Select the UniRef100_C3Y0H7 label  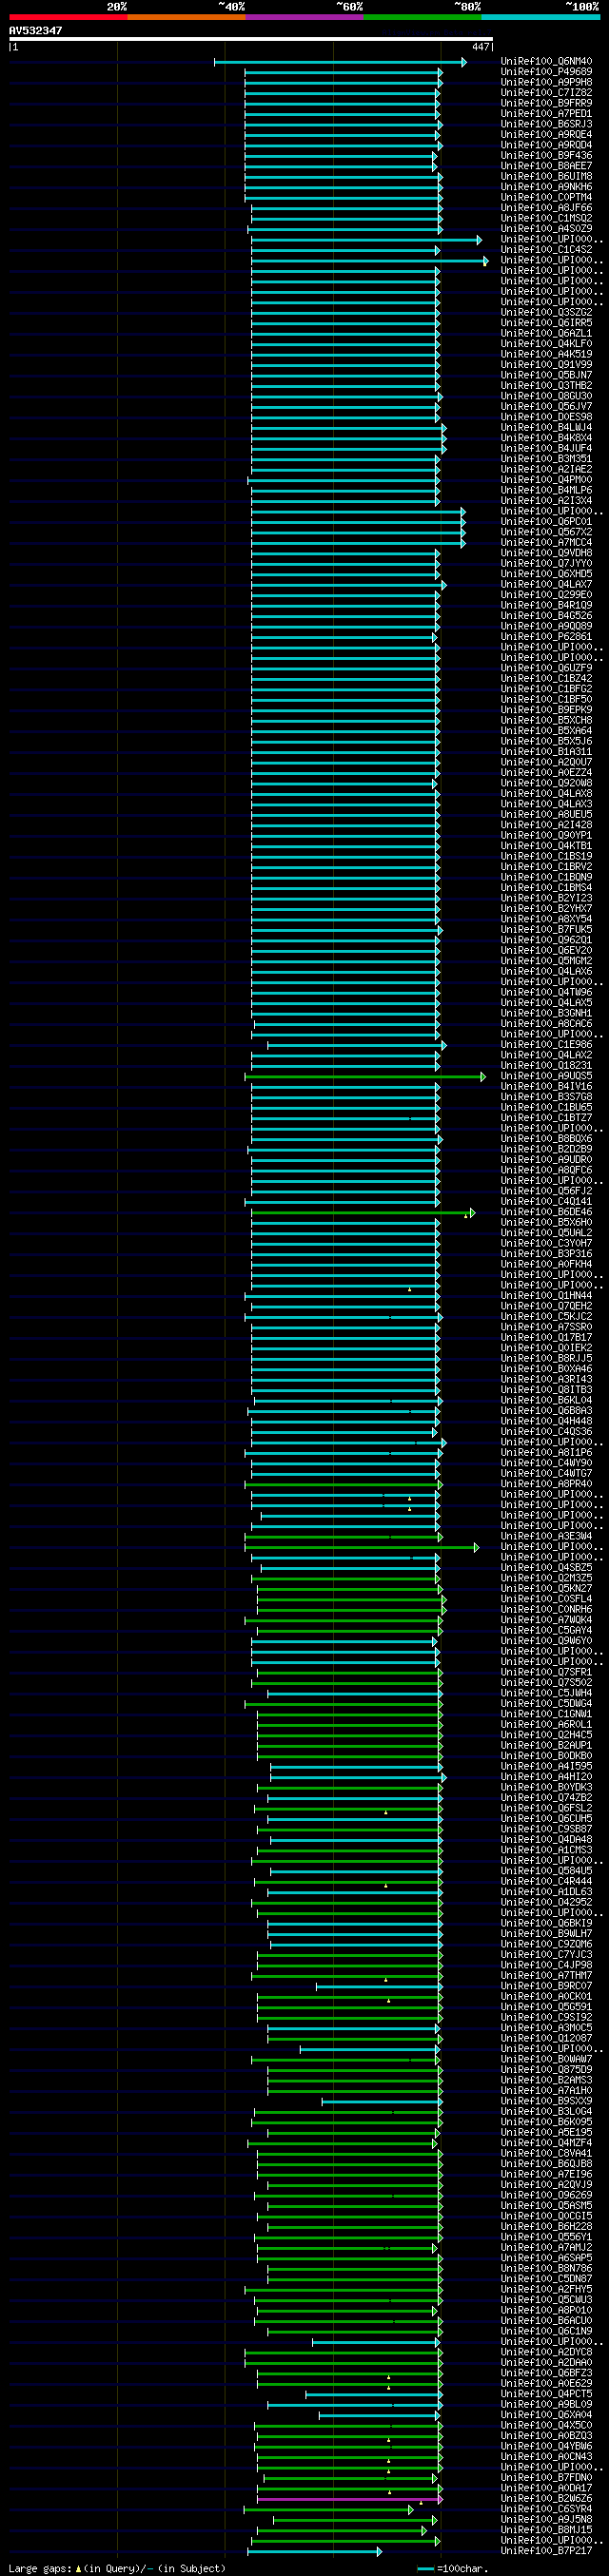(546, 1244)
